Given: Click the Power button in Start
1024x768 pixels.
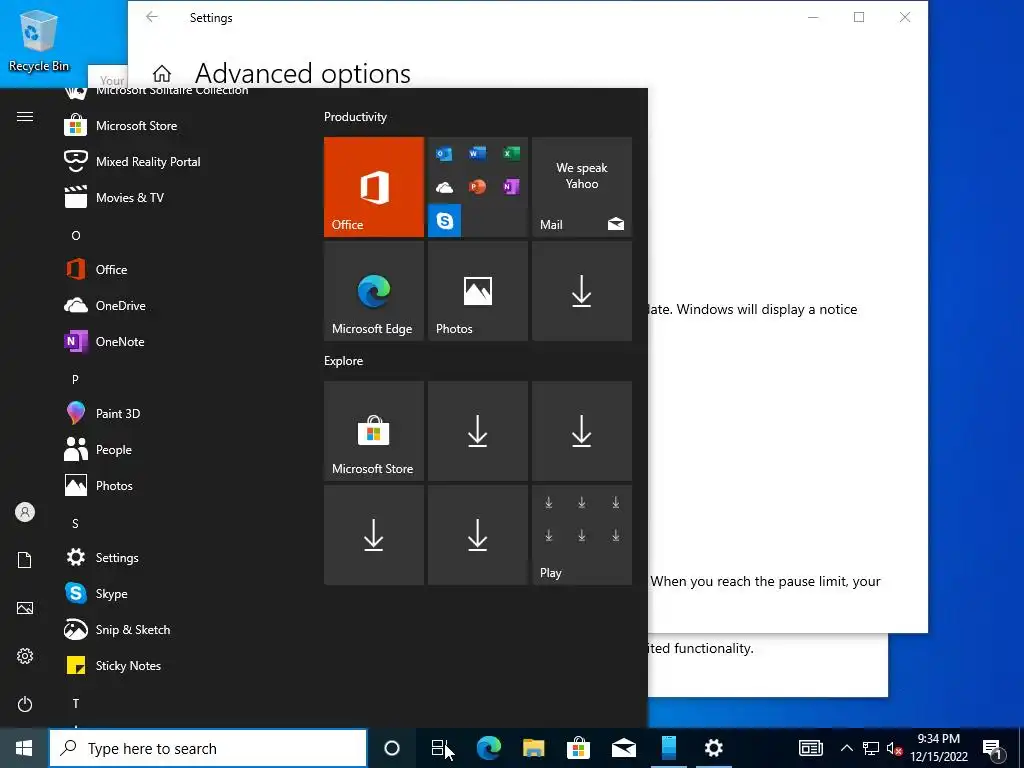Looking at the screenshot, I should coord(25,704).
